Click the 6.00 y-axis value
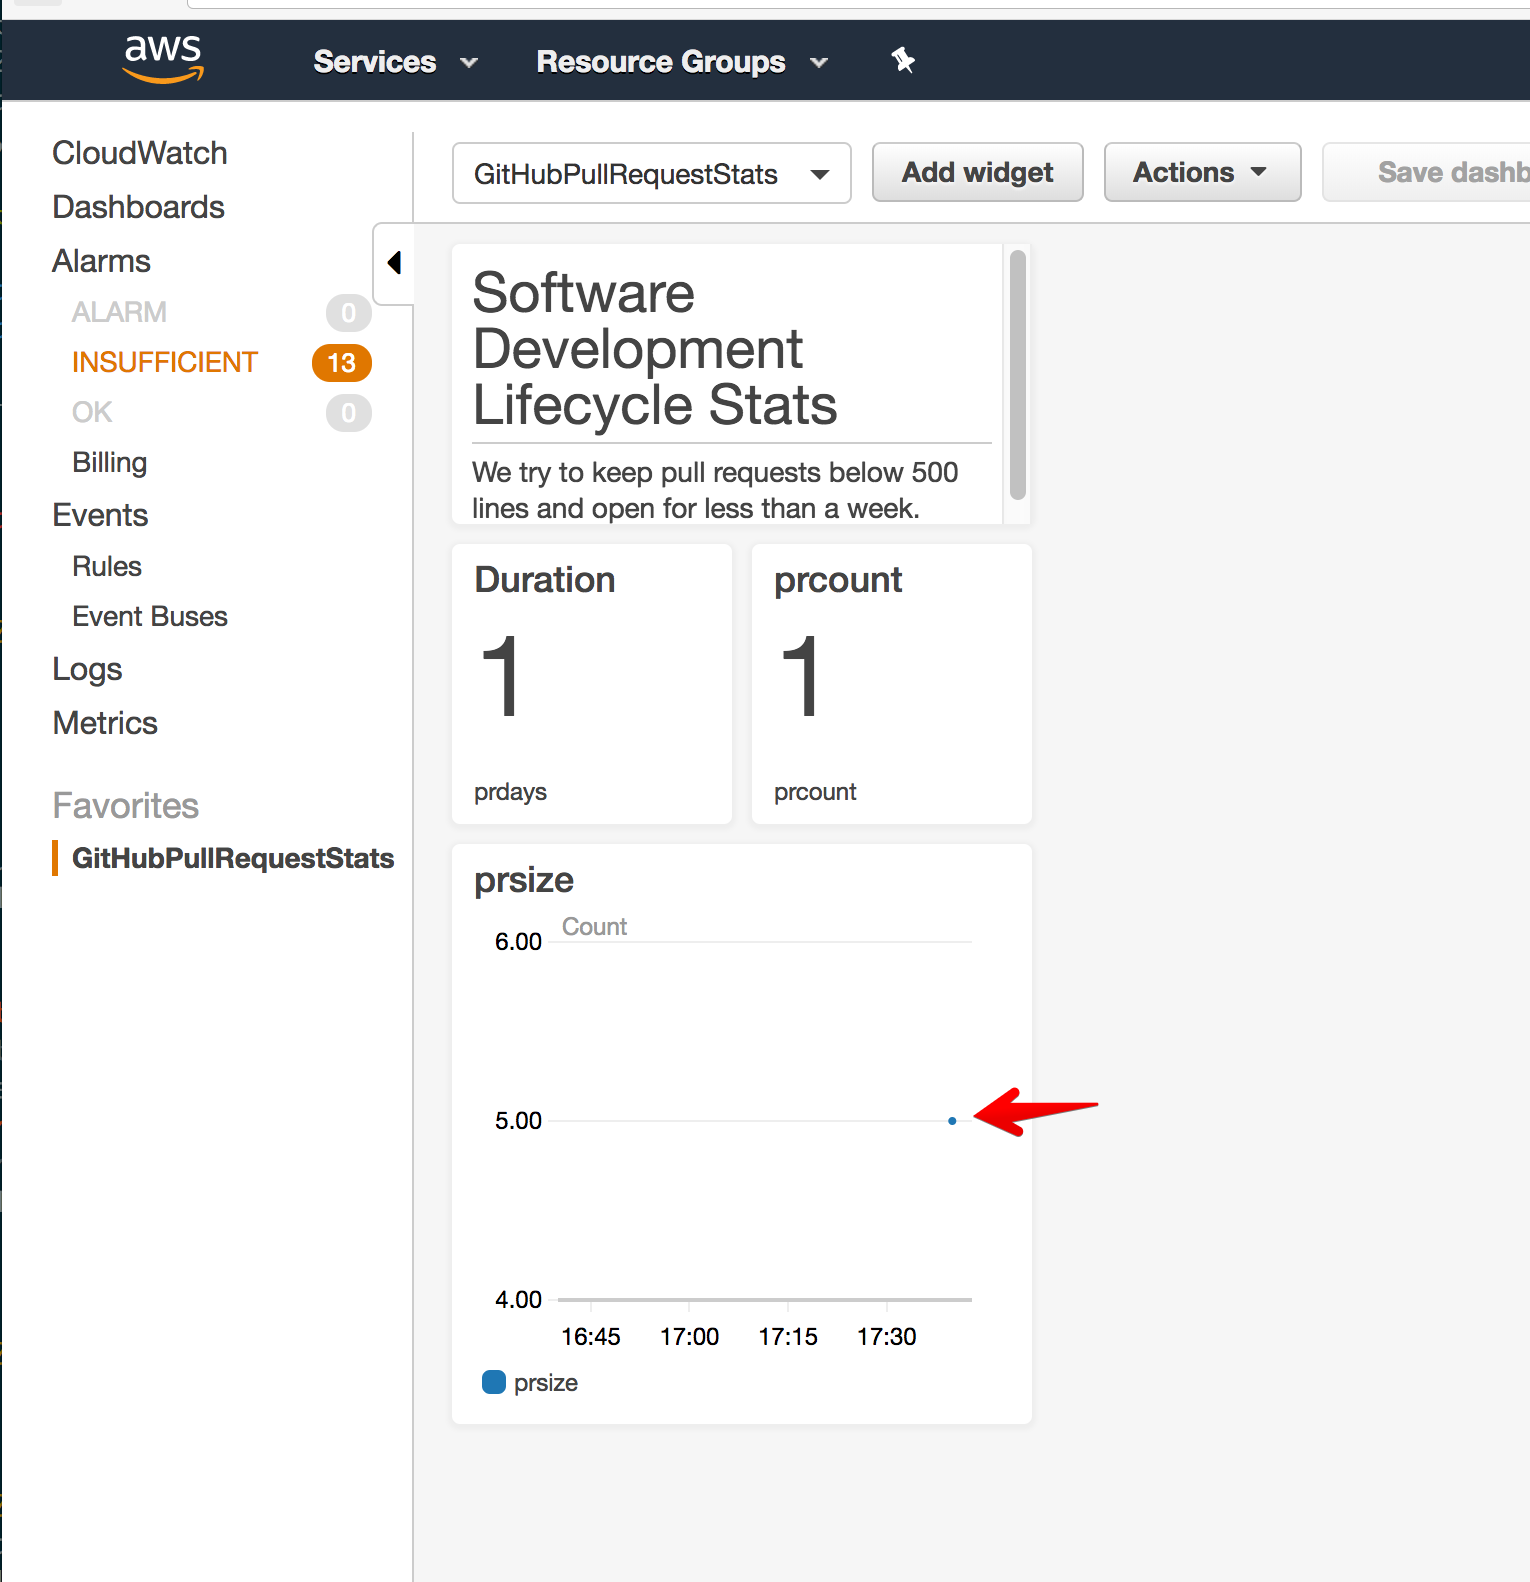 (518, 942)
